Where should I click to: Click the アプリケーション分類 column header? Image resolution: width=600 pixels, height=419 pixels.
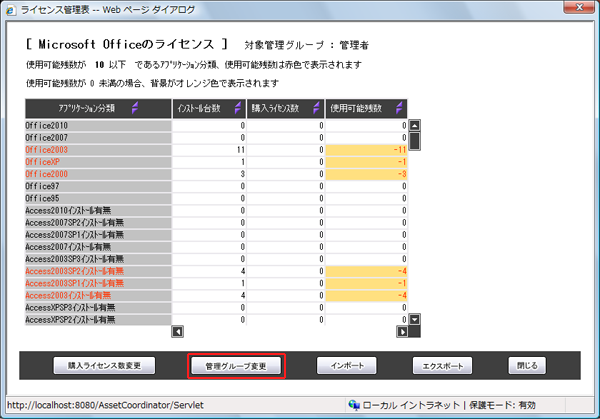click(x=98, y=108)
